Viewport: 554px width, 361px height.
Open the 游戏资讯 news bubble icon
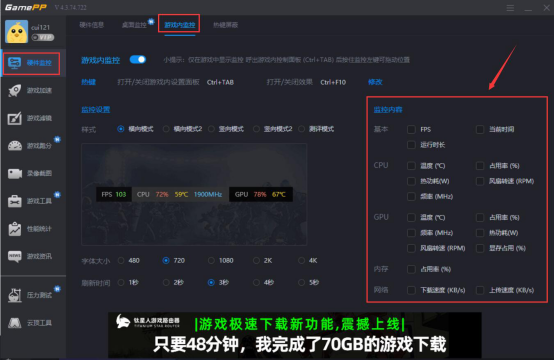[14, 256]
